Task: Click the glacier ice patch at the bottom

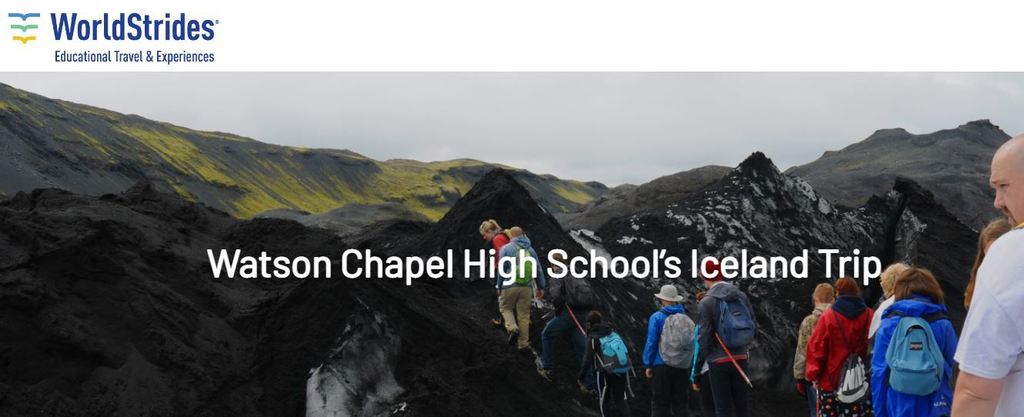Action: (354, 367)
